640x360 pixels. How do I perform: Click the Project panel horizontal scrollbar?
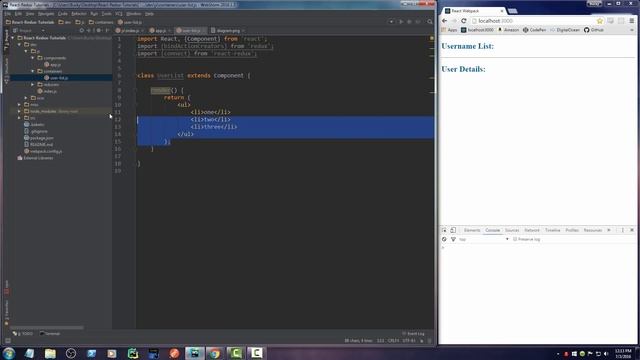tap(47, 327)
